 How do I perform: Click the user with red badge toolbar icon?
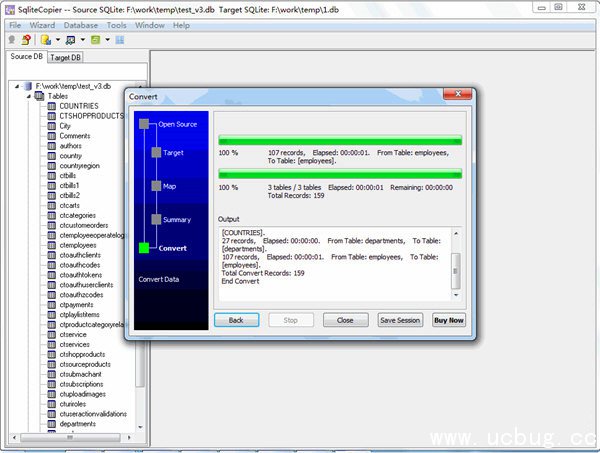[x=26, y=40]
